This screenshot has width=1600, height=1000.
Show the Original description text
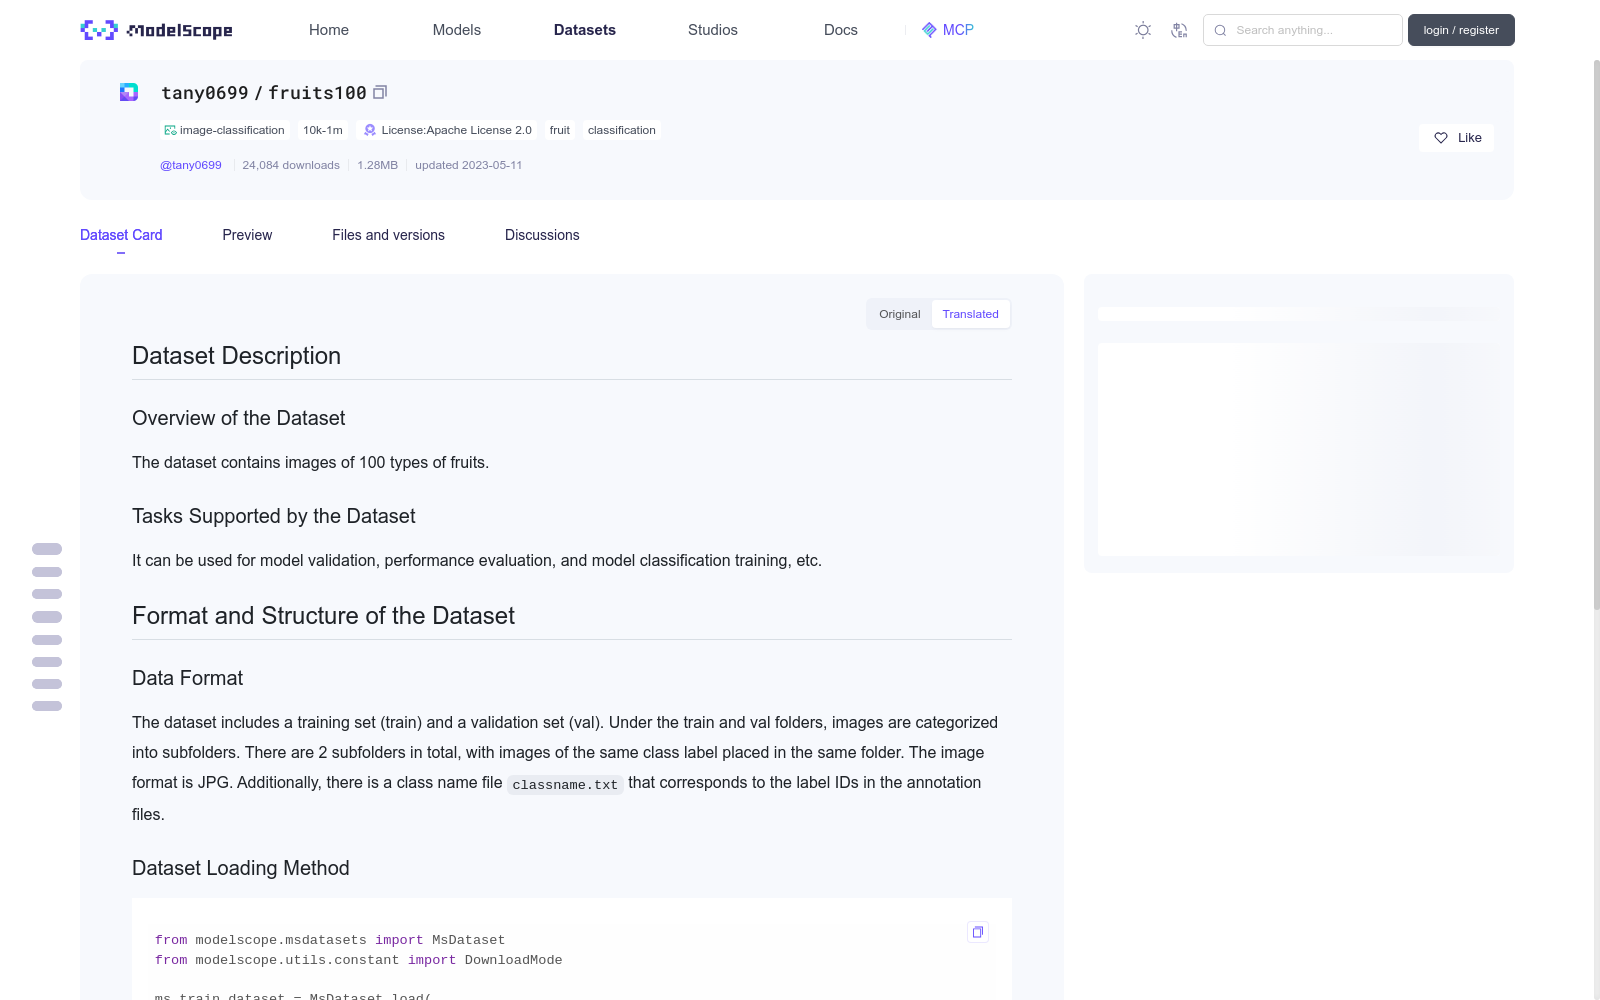(900, 314)
